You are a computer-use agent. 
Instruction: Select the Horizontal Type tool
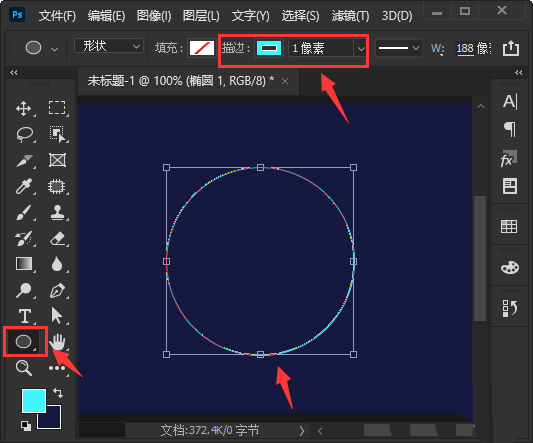(x=25, y=316)
